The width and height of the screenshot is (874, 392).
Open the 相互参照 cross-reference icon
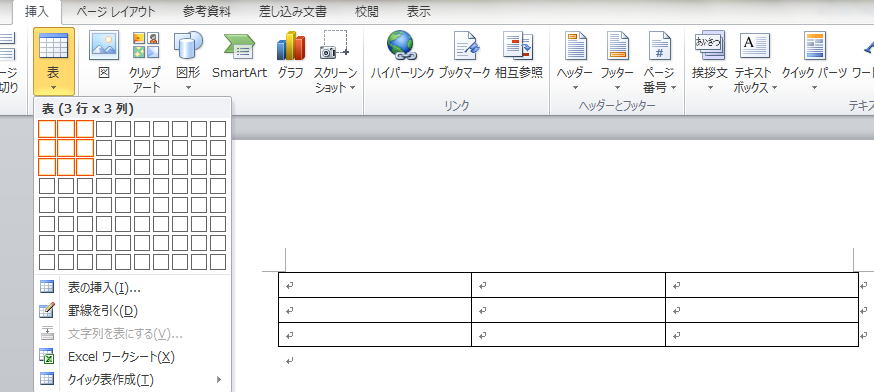pos(518,56)
